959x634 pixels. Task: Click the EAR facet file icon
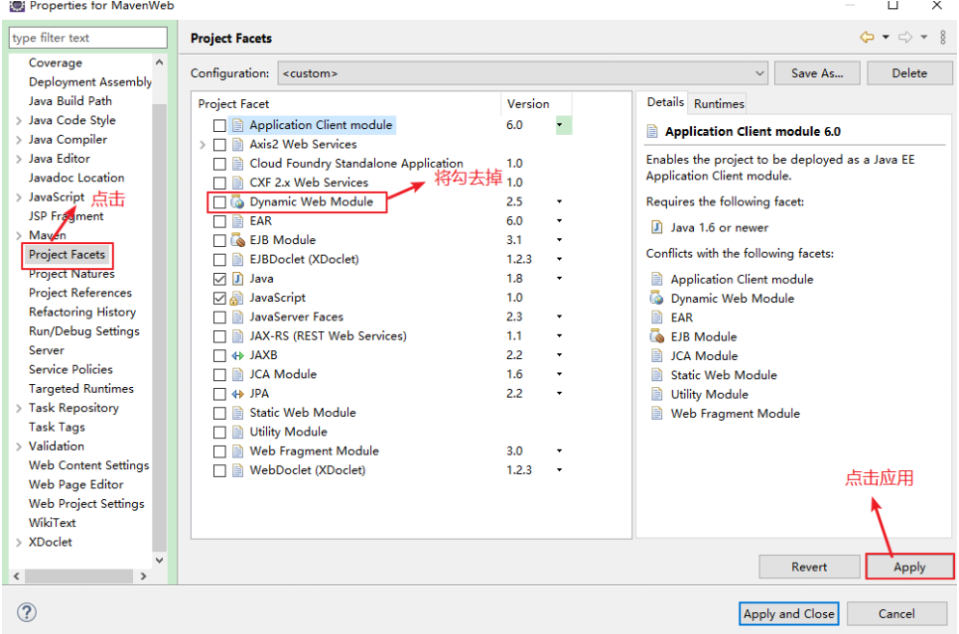tap(237, 221)
